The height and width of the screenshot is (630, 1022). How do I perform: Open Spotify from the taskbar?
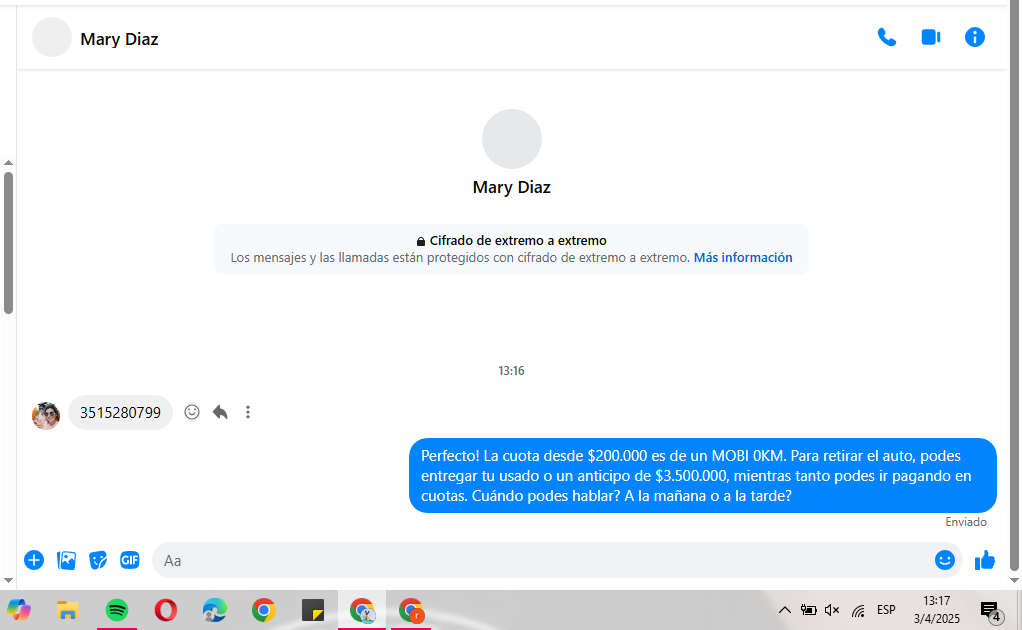click(117, 609)
